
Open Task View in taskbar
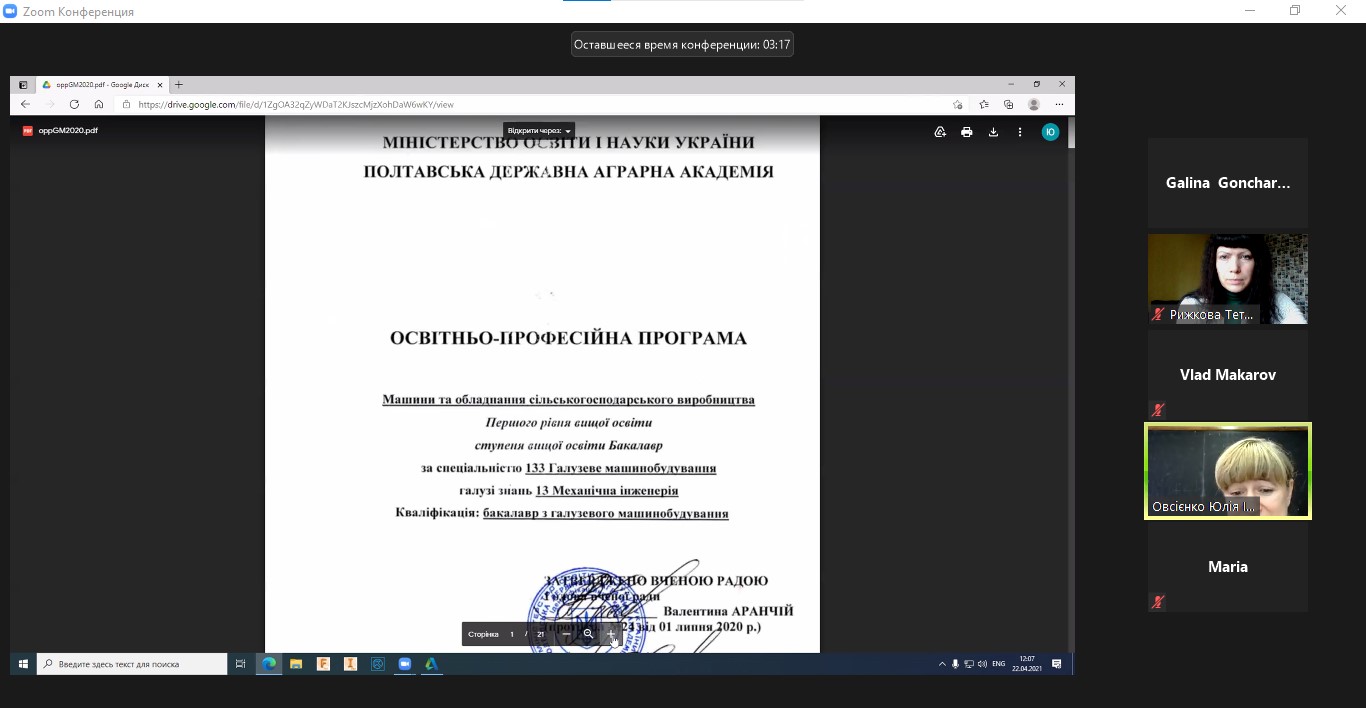(x=240, y=664)
